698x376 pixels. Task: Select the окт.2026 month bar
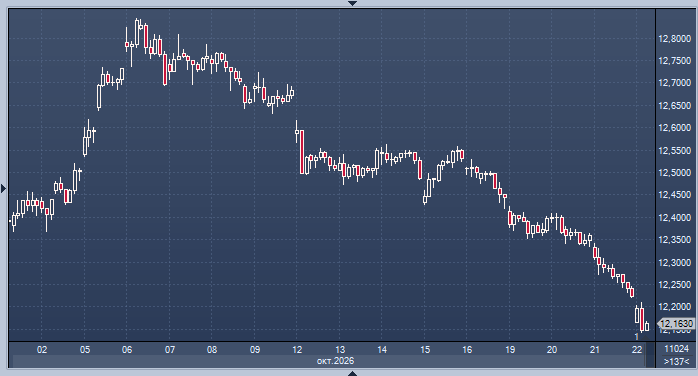click(x=329, y=361)
